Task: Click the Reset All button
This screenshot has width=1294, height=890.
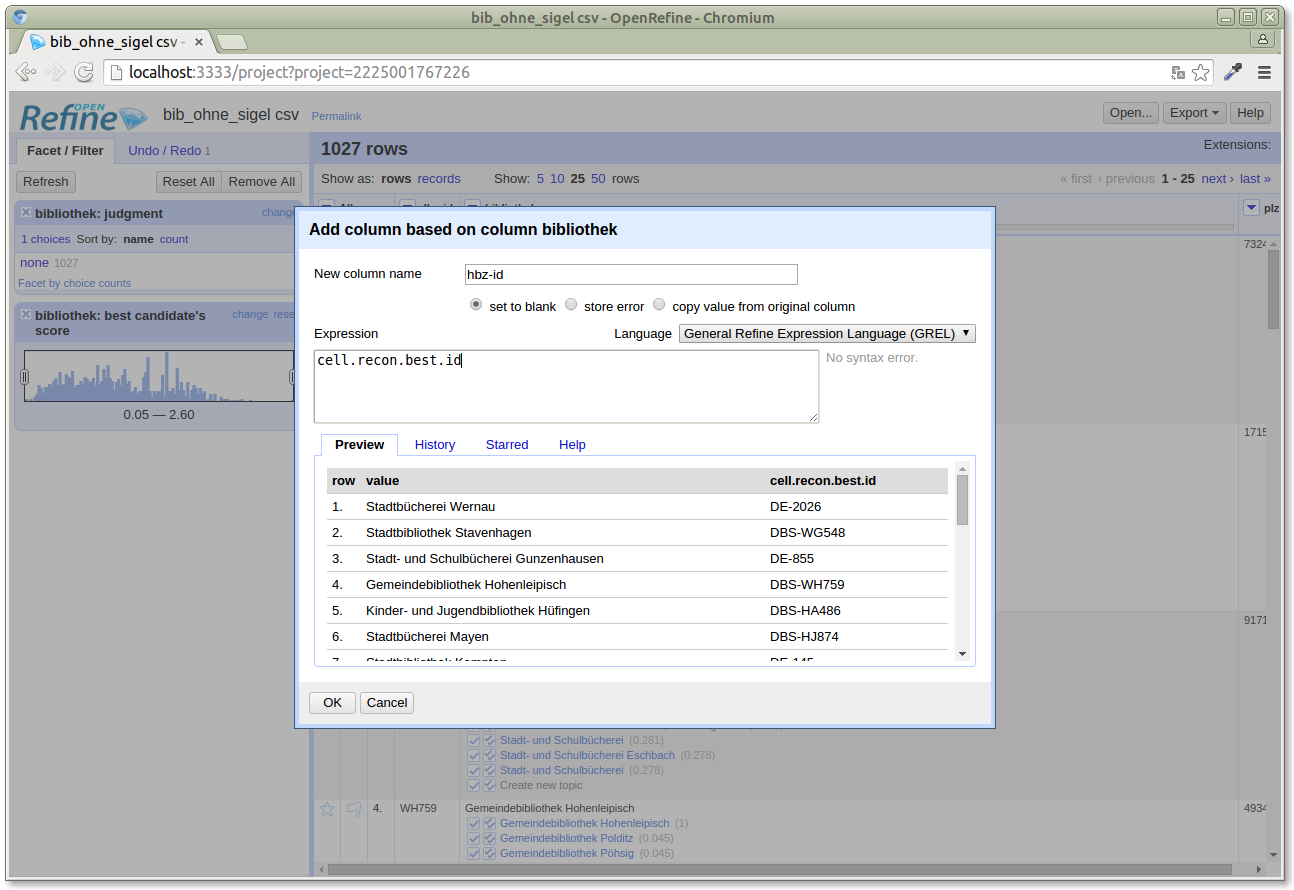Action: (x=188, y=182)
